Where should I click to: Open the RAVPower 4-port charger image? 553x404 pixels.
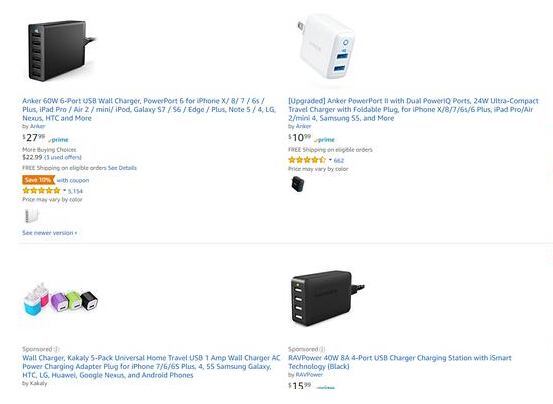(327, 298)
